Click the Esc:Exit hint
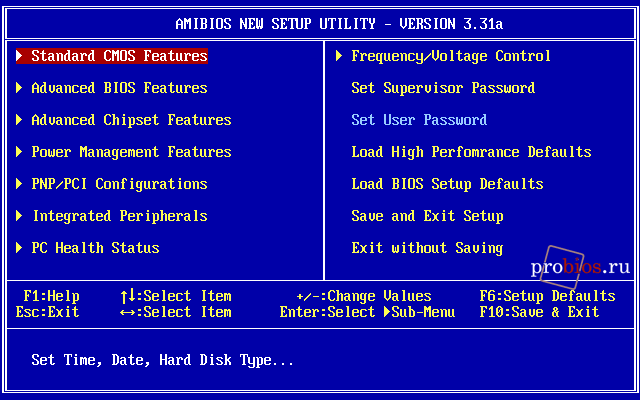The height and width of the screenshot is (400, 640). [x=47, y=312]
